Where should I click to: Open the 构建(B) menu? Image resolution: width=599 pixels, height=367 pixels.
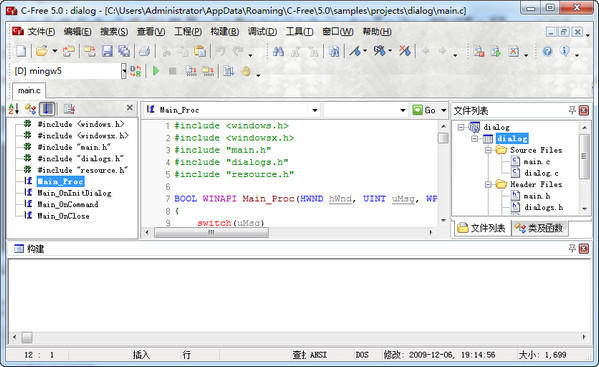[225, 32]
